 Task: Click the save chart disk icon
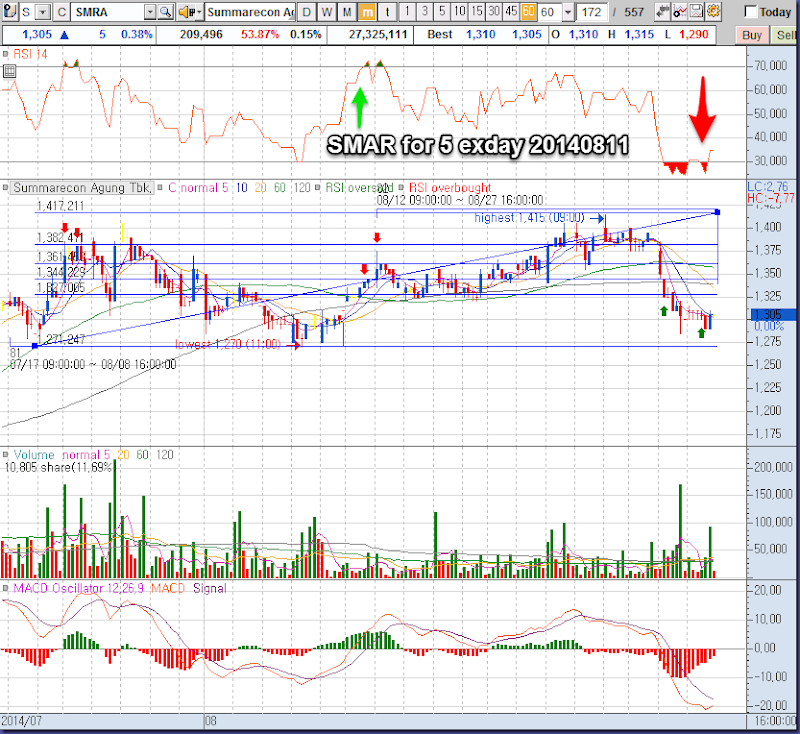(696, 11)
